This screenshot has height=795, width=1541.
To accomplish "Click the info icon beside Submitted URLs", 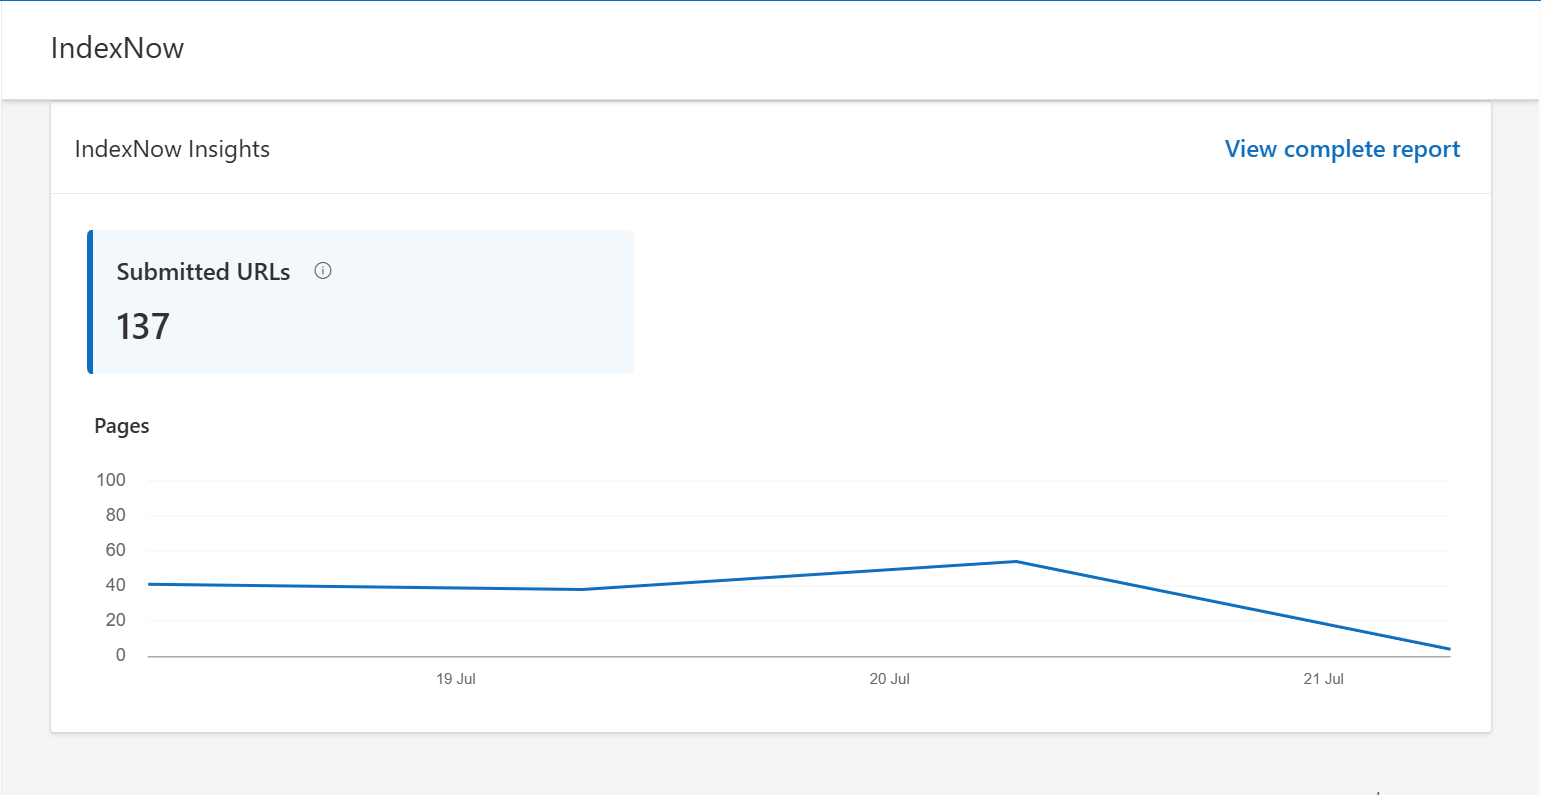I will coord(322,271).
